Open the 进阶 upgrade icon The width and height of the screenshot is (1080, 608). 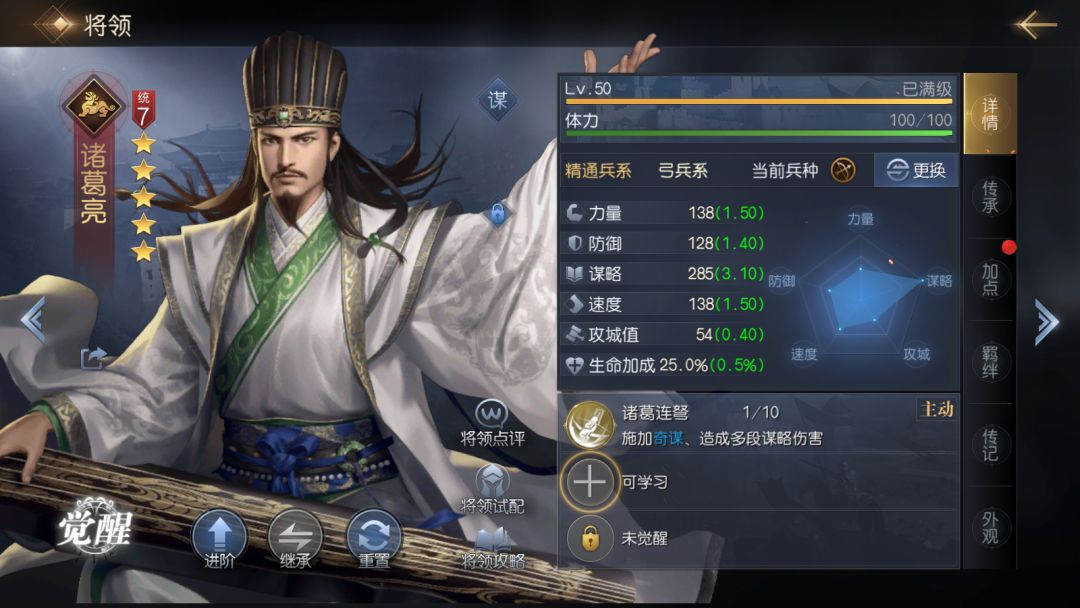click(x=219, y=538)
